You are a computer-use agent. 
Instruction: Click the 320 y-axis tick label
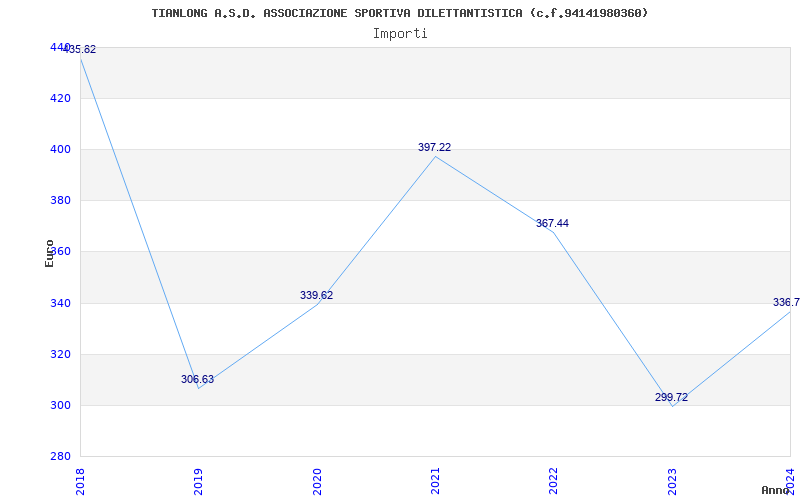(x=60, y=355)
